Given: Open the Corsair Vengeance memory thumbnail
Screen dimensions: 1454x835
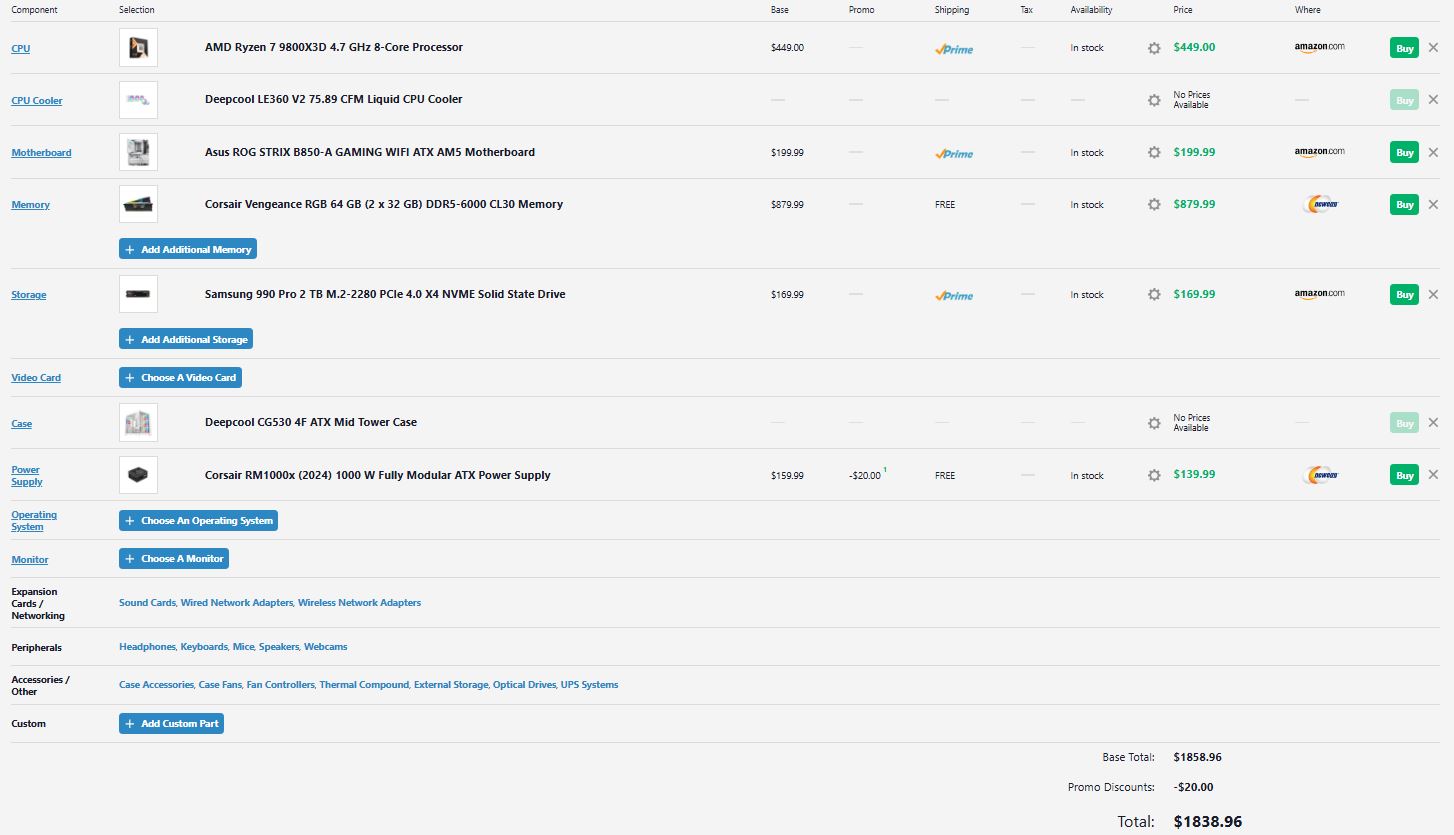Looking at the screenshot, I should [x=138, y=204].
